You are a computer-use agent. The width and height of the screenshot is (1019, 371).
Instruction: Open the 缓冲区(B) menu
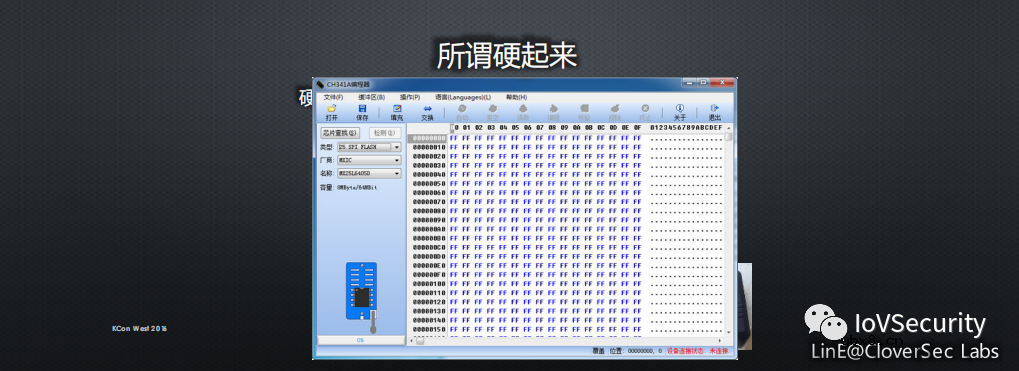click(x=371, y=97)
